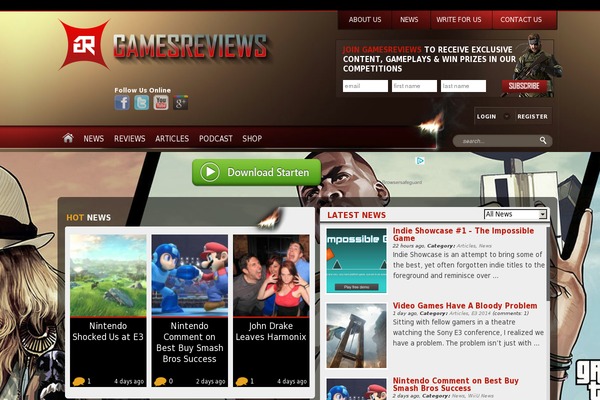Viewport: 600px width, 400px height.
Task: Open Nintendo Comment on Best Buy headline in Latest News
Action: [455, 384]
